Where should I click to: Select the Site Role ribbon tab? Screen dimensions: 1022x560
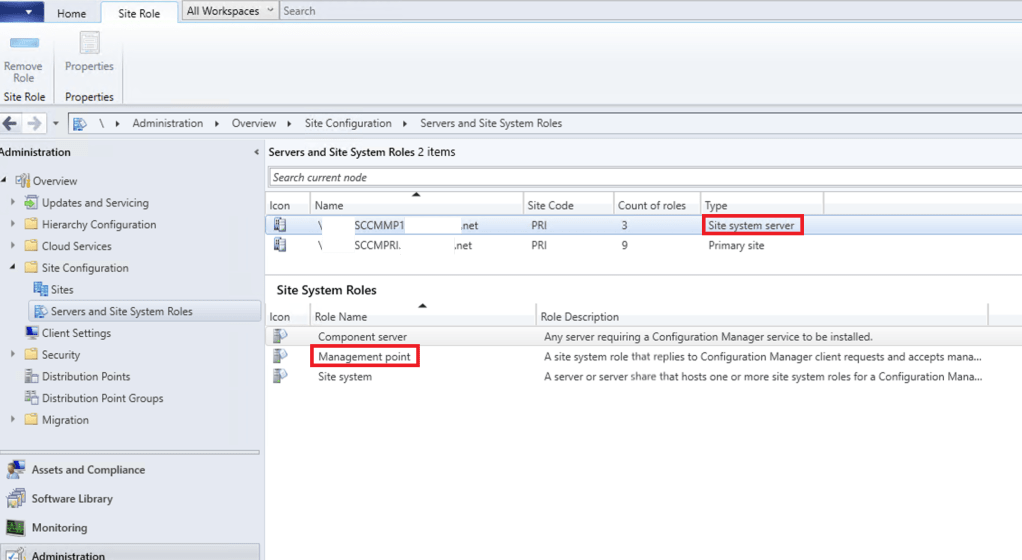pyautogui.click(x=139, y=13)
